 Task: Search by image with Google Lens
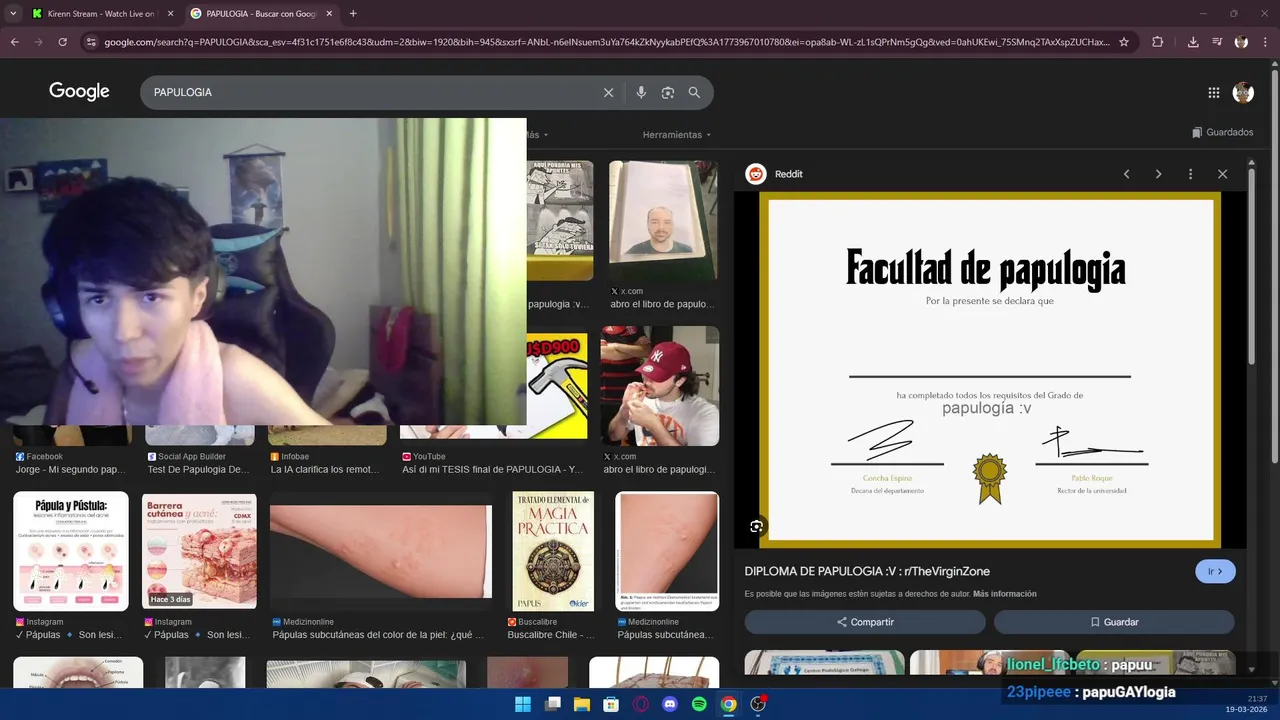pyautogui.click(x=668, y=92)
